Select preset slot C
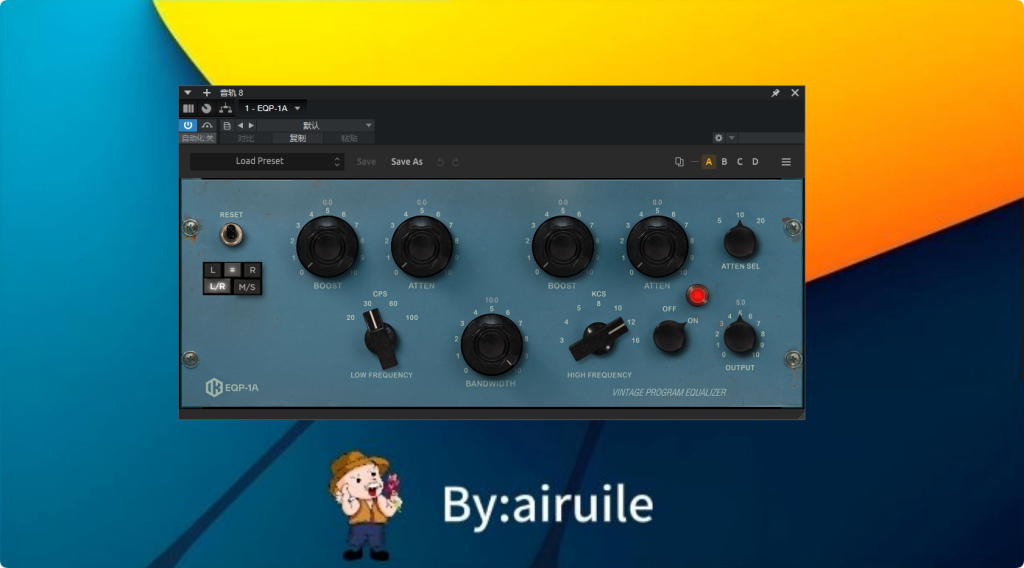This screenshot has width=1024, height=568. [740, 162]
